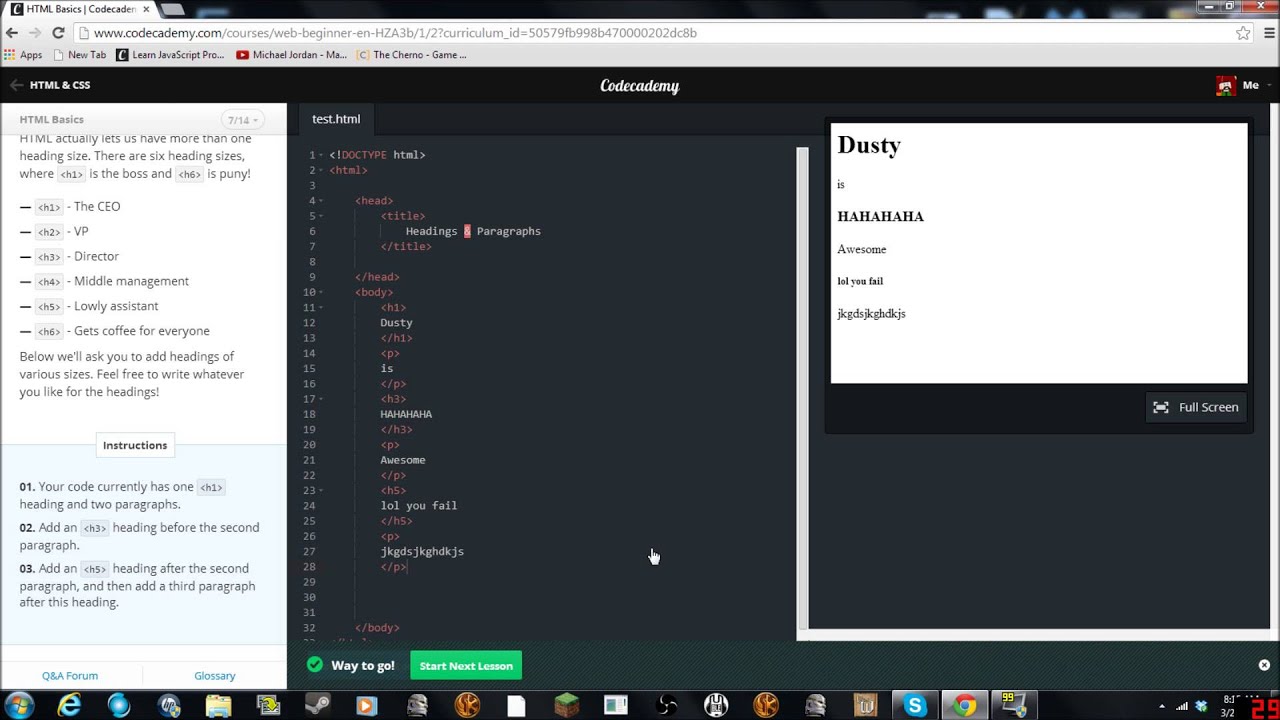Click the Codecademy logo

point(639,86)
